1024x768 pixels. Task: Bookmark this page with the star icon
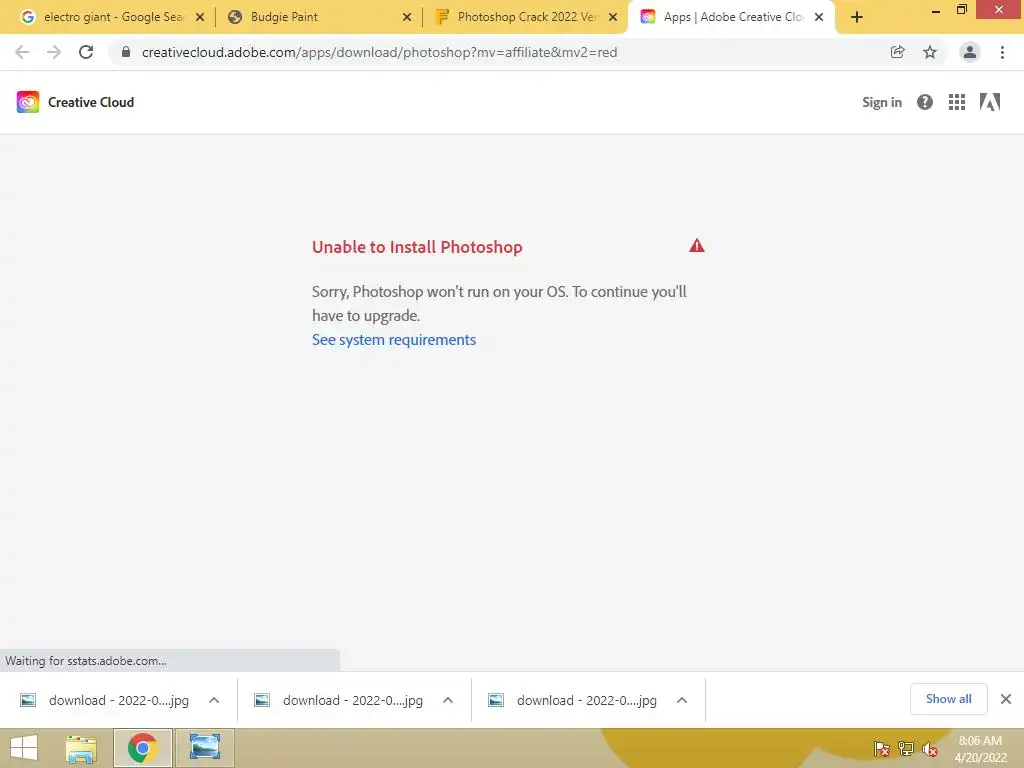(x=929, y=52)
